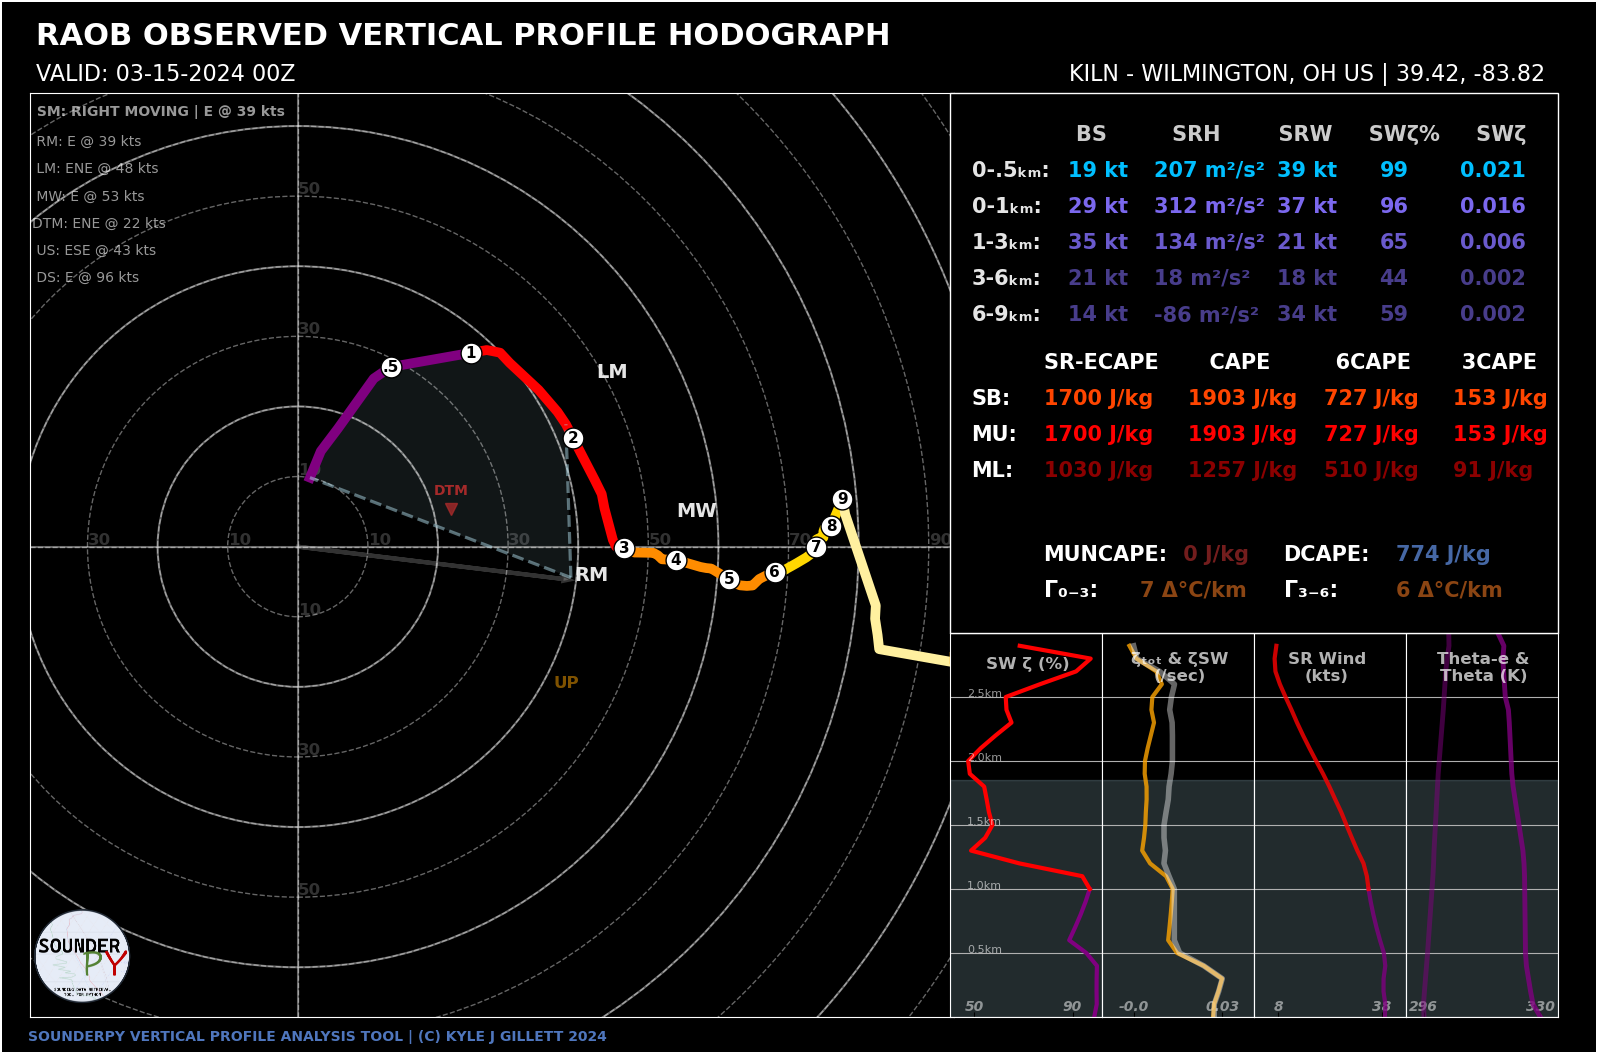Click the BS column header

pyautogui.click(x=1091, y=134)
